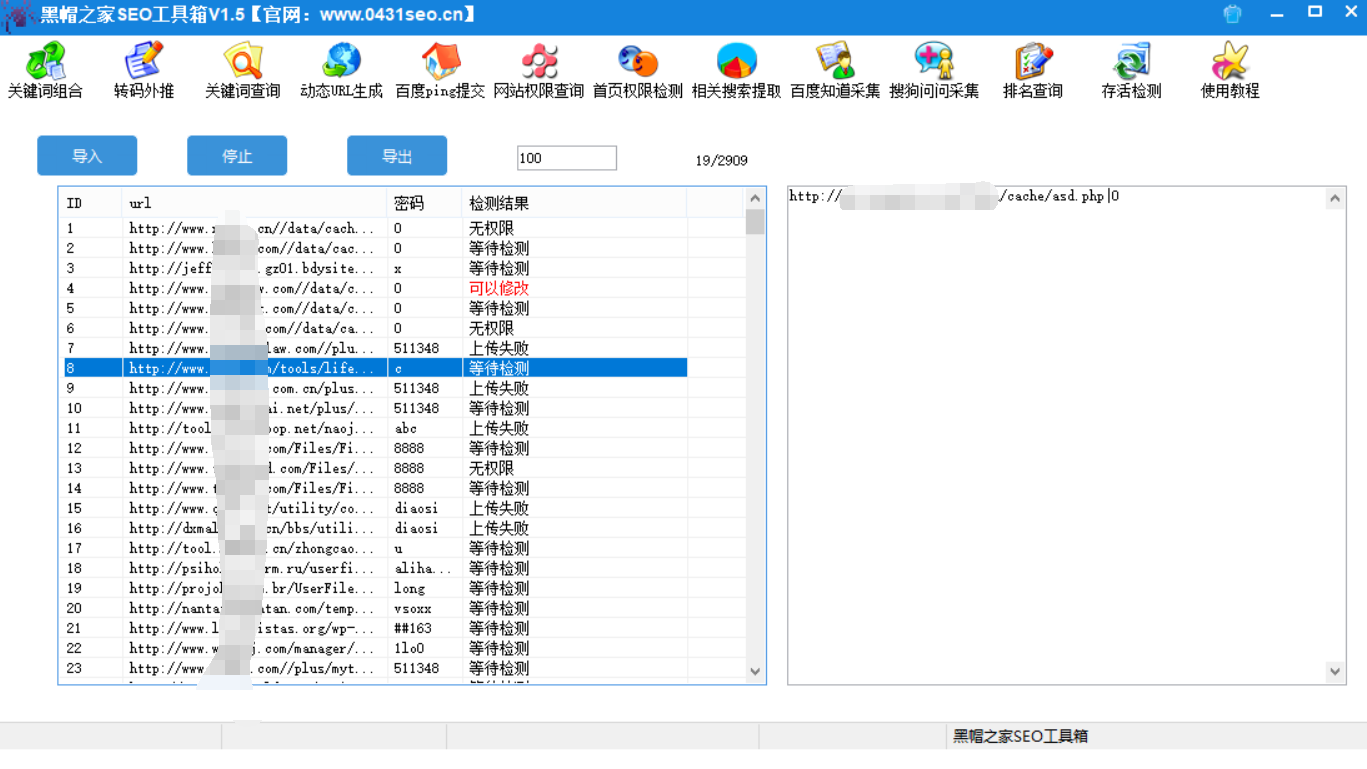Click the application logo in title bar

(16, 16)
